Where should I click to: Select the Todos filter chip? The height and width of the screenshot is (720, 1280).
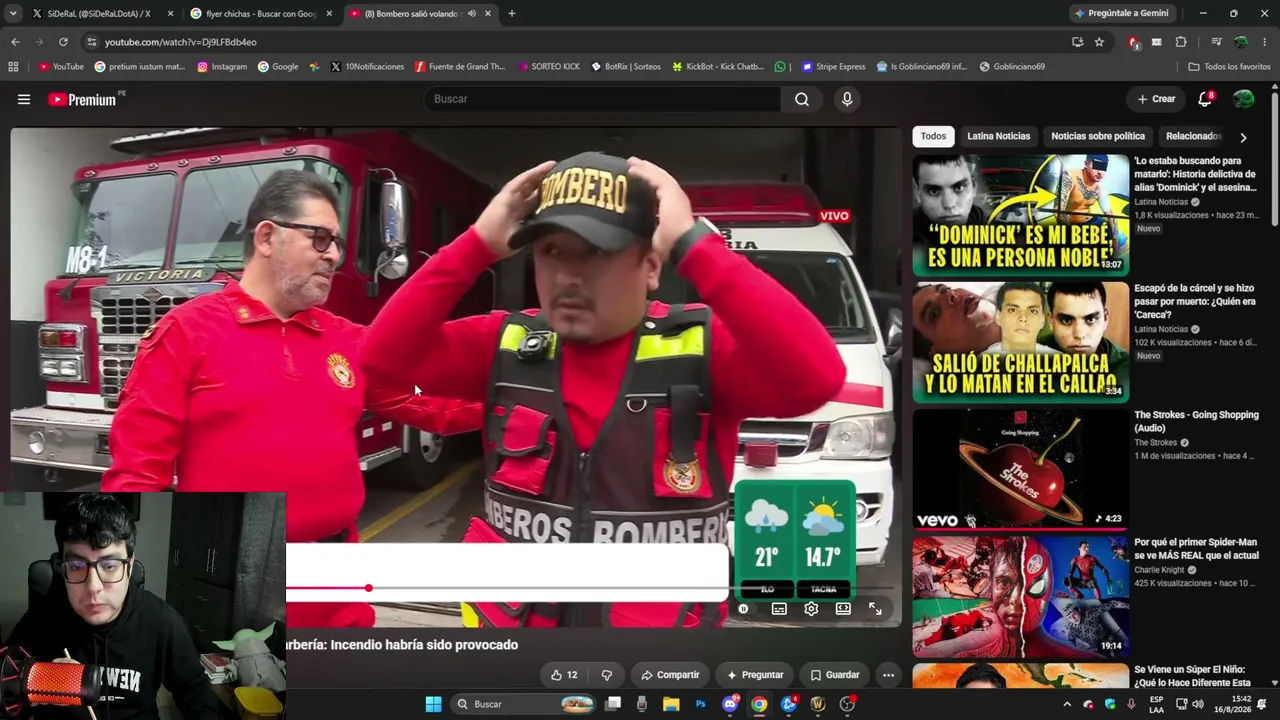point(933,136)
